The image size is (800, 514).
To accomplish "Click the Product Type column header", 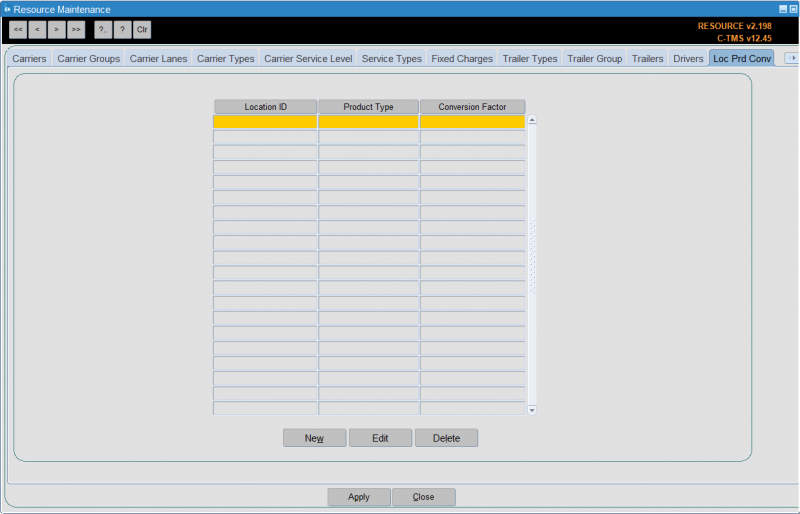I will [x=368, y=107].
